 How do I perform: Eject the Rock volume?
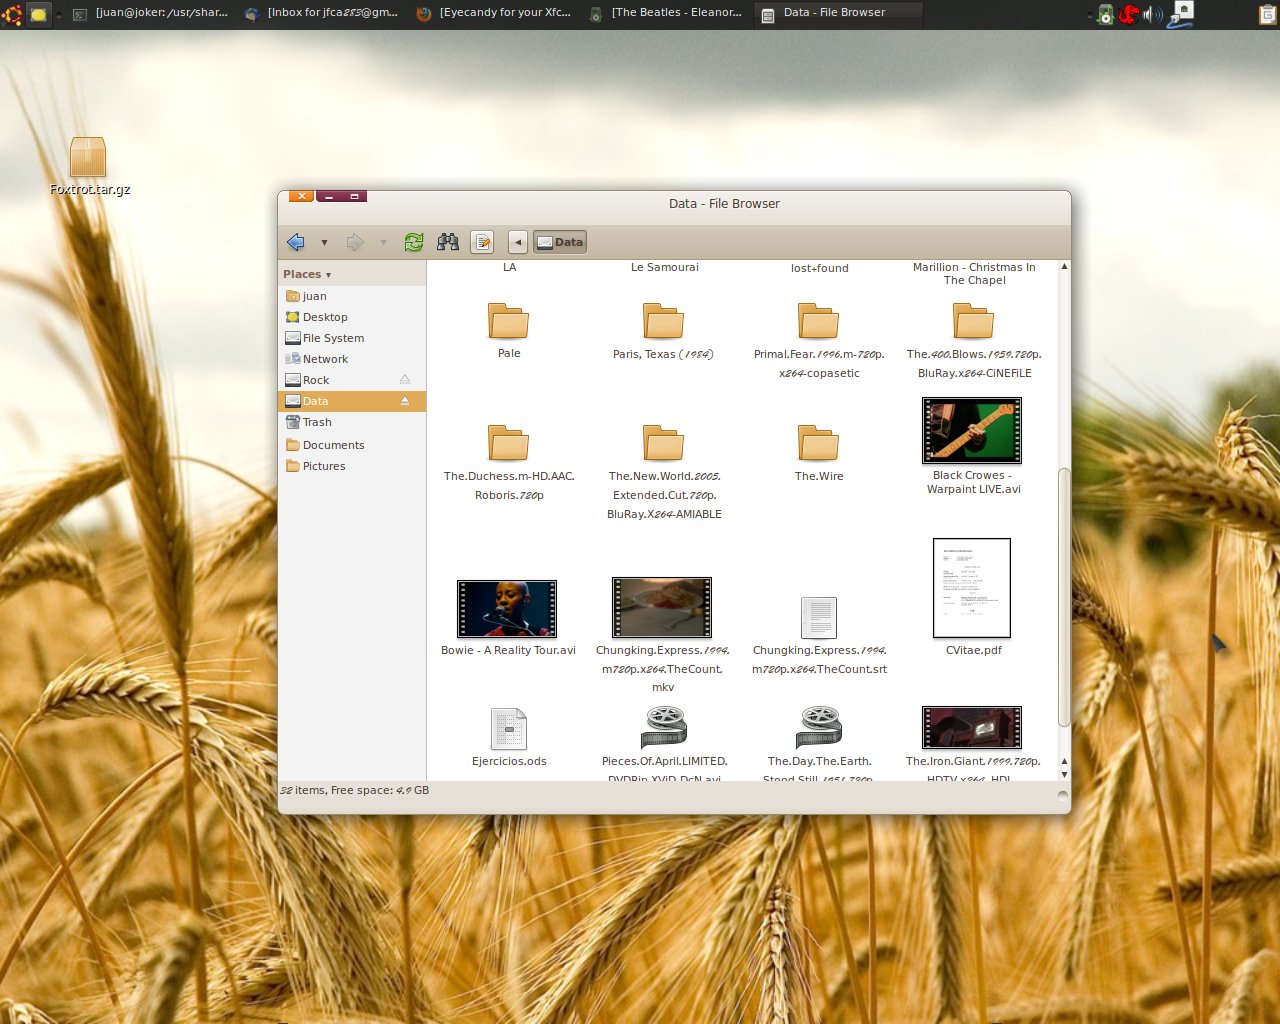pyautogui.click(x=405, y=380)
